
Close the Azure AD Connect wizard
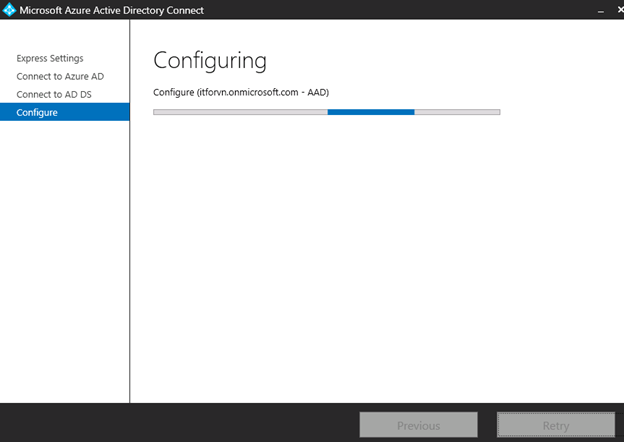click(620, 10)
